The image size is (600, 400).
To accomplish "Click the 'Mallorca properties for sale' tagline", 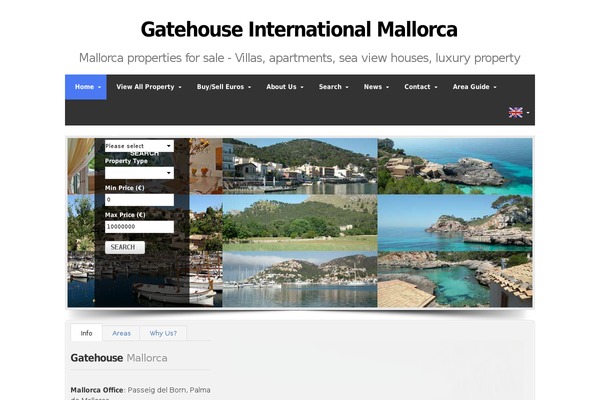I will click(x=299, y=58).
